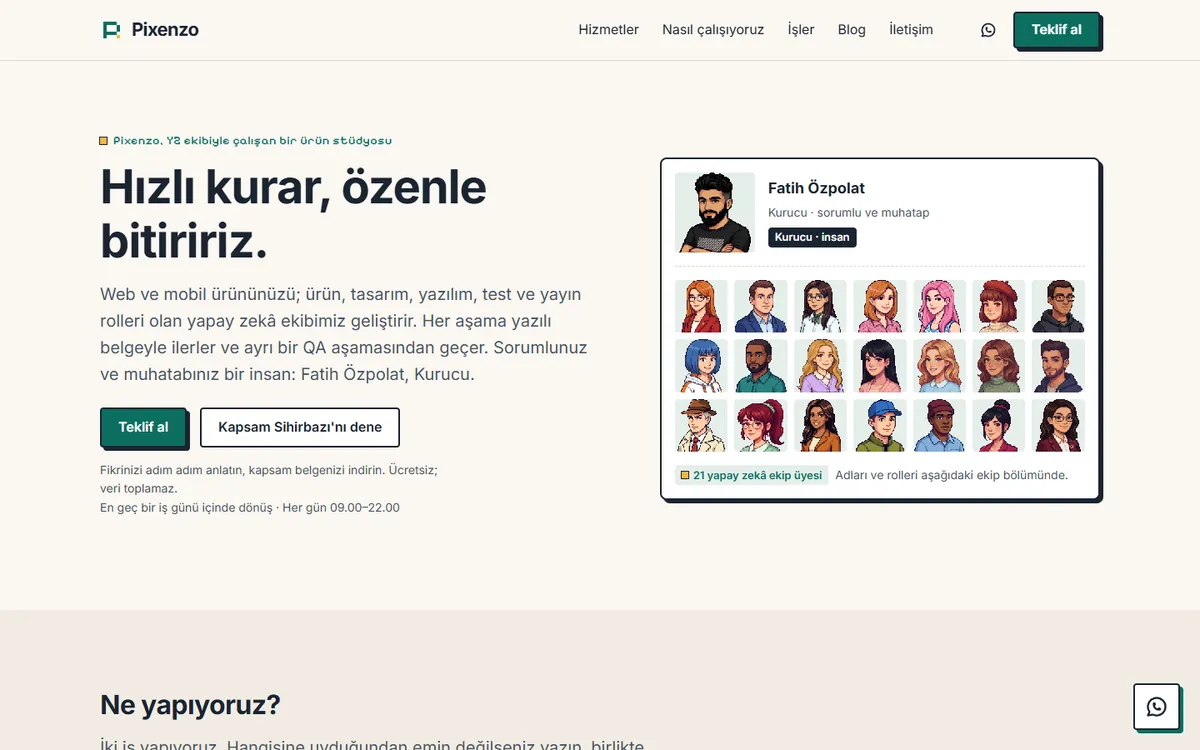This screenshot has width=1200, height=750.
Task: Go to Nasıl çalışıyoruz section
Action: pyautogui.click(x=713, y=30)
